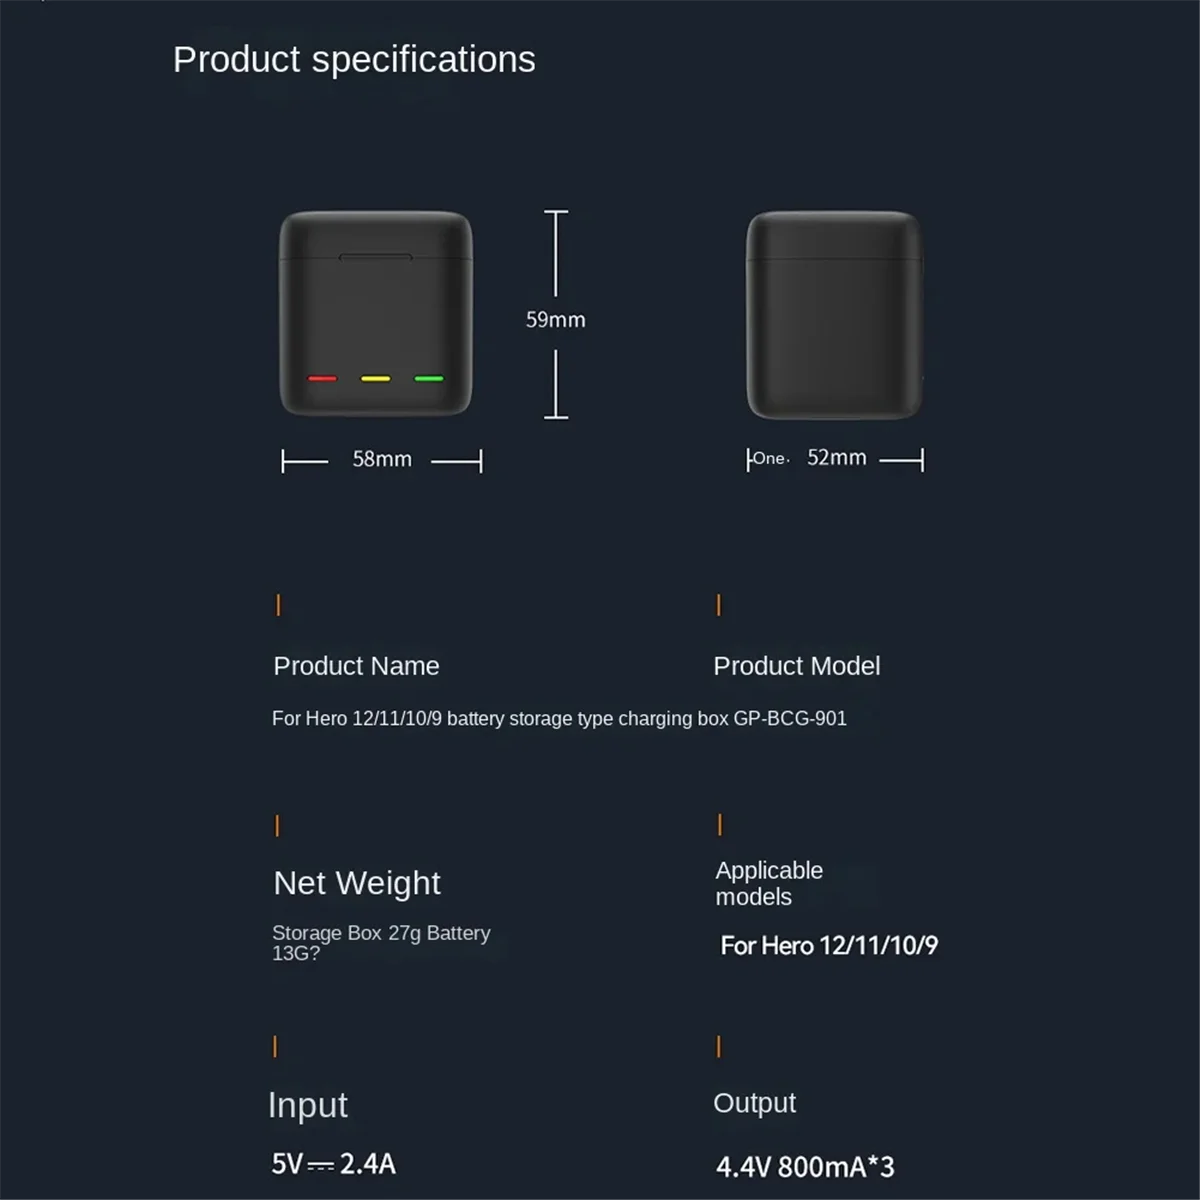Click the red LED indicator light

[322, 379]
